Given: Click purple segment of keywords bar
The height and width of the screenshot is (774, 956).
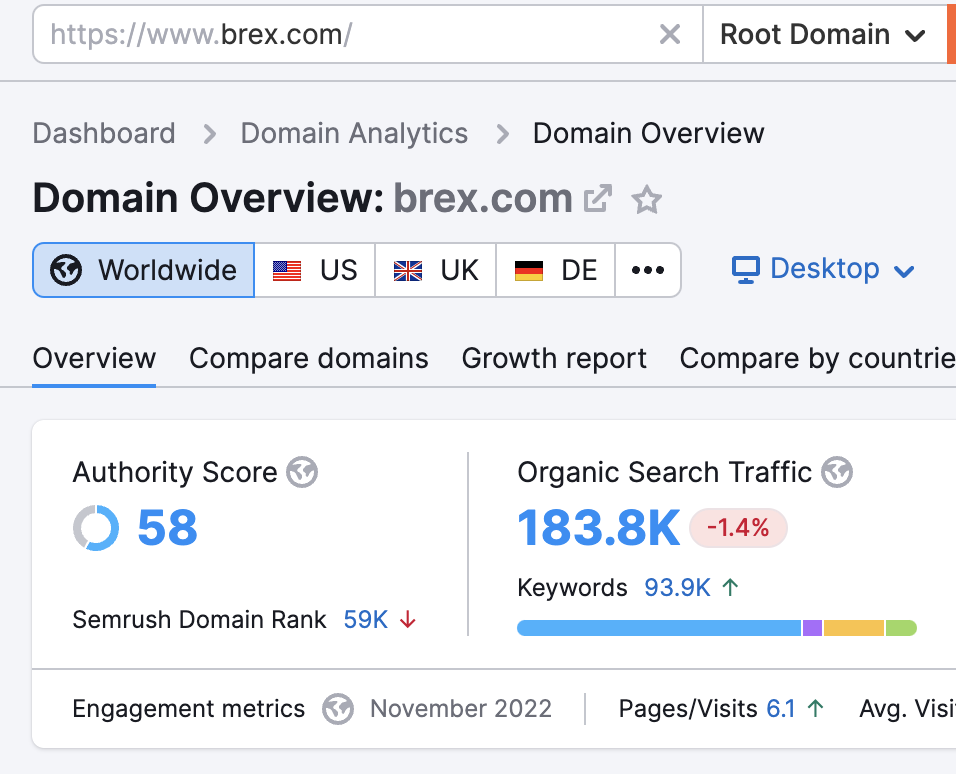Looking at the screenshot, I should point(812,628).
